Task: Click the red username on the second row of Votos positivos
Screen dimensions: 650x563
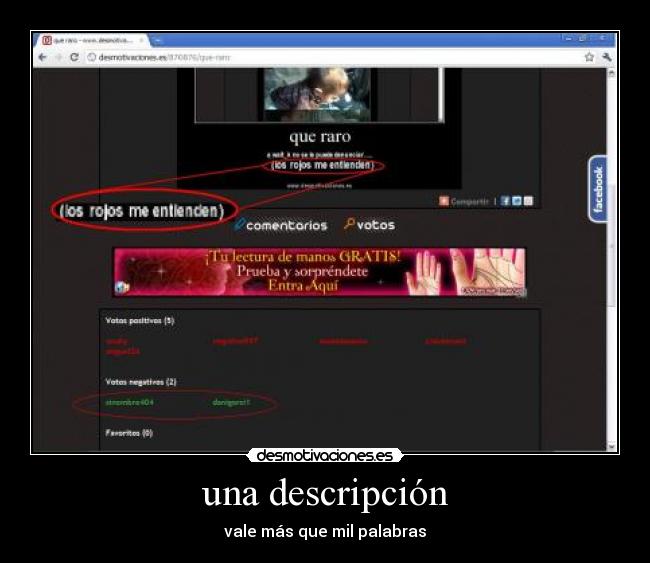Action: [123, 352]
